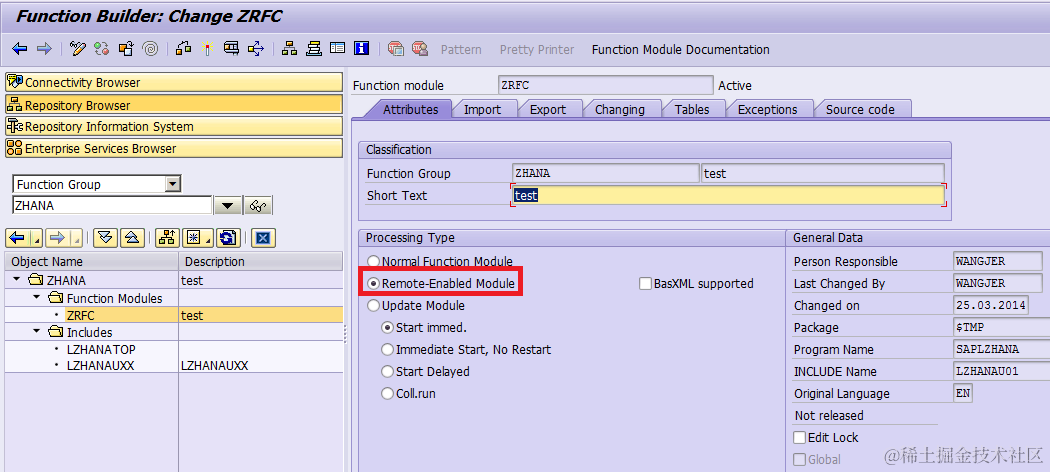Switch to the Export tab
The image size is (1050, 472).
[548, 109]
